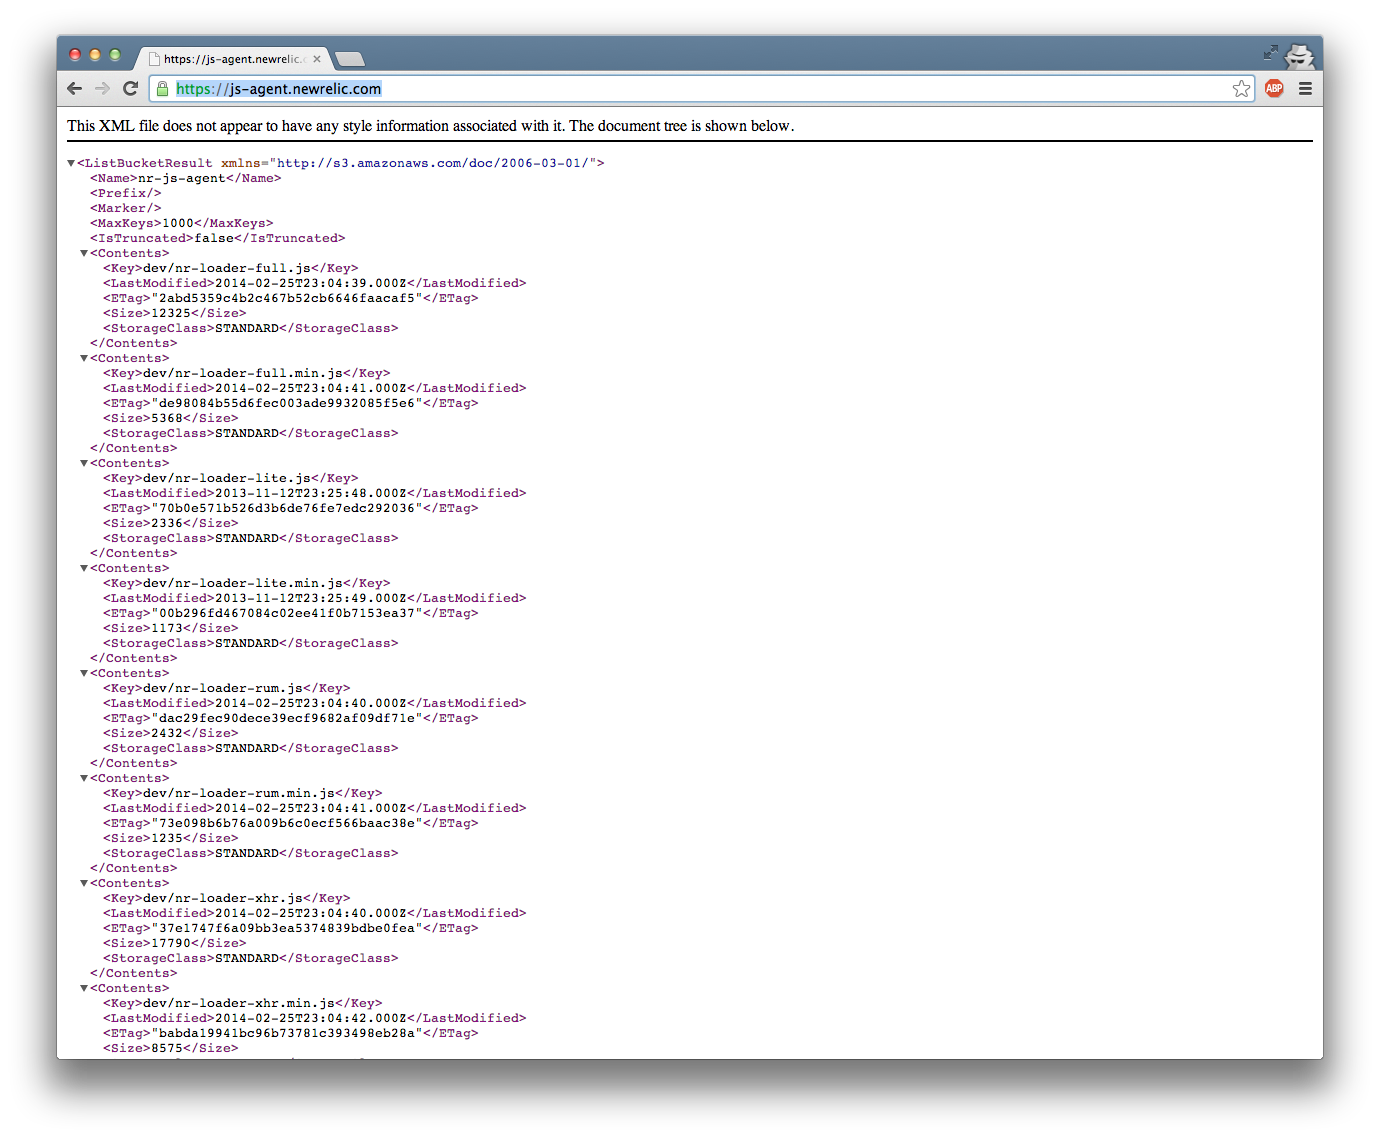Click the Size value 1173
The height and width of the screenshot is (1138, 1380).
[x=167, y=628]
